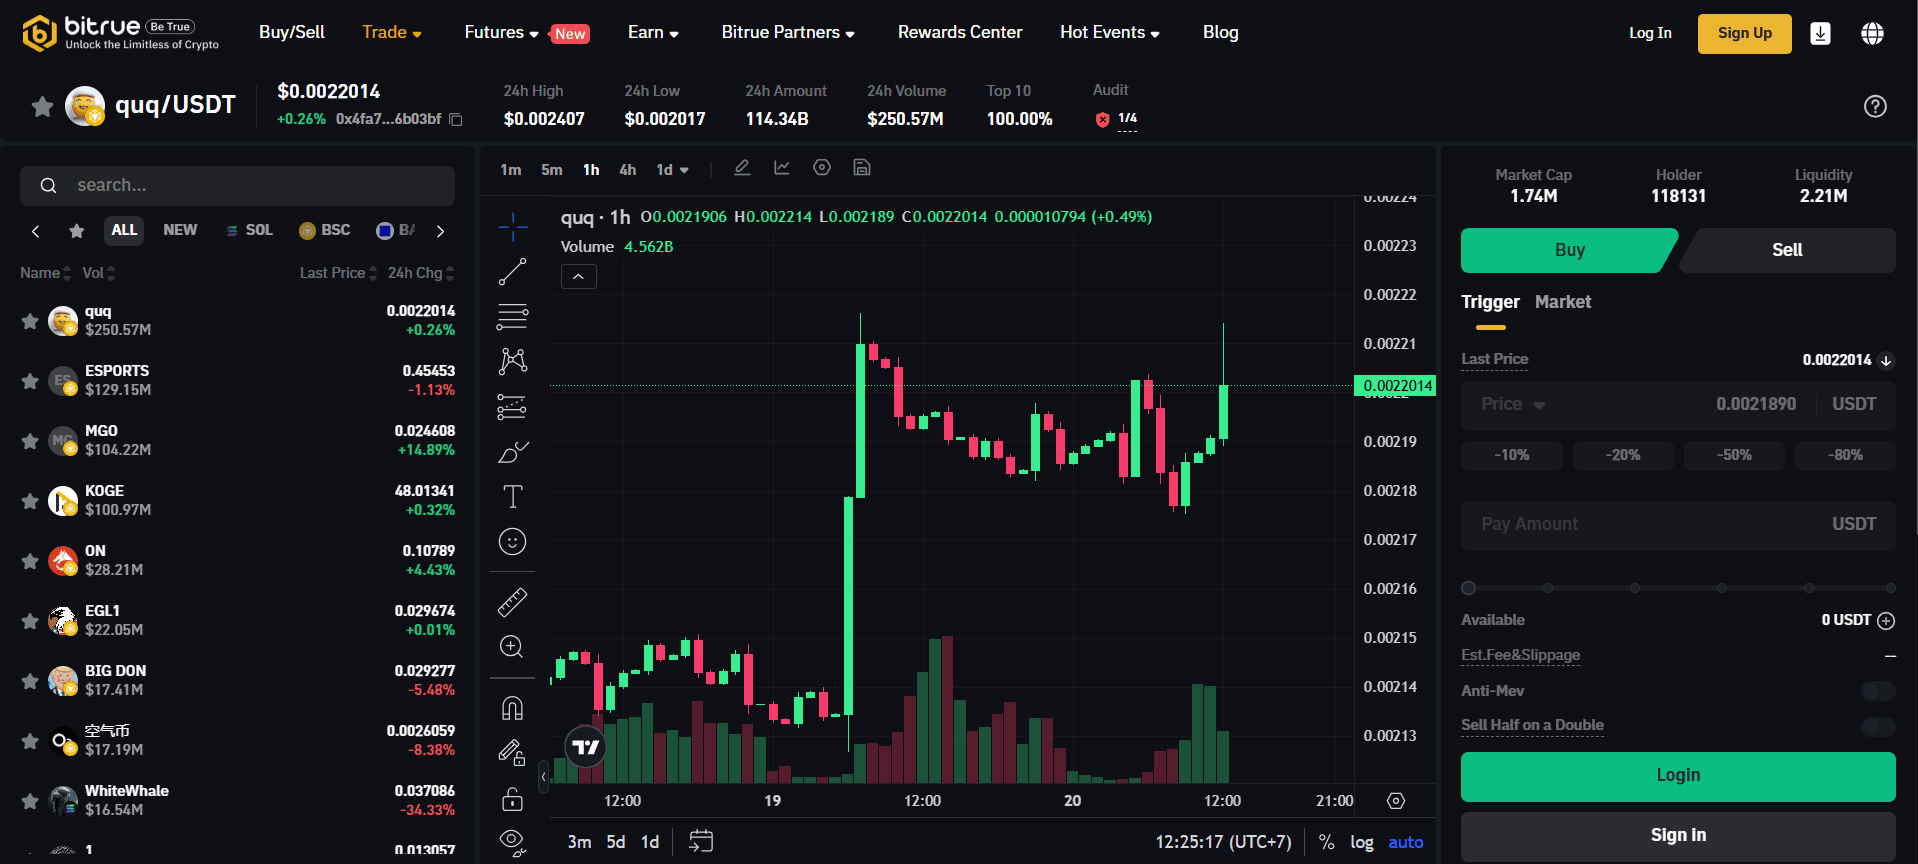Toggle lock all drawings padlock

tap(512, 799)
